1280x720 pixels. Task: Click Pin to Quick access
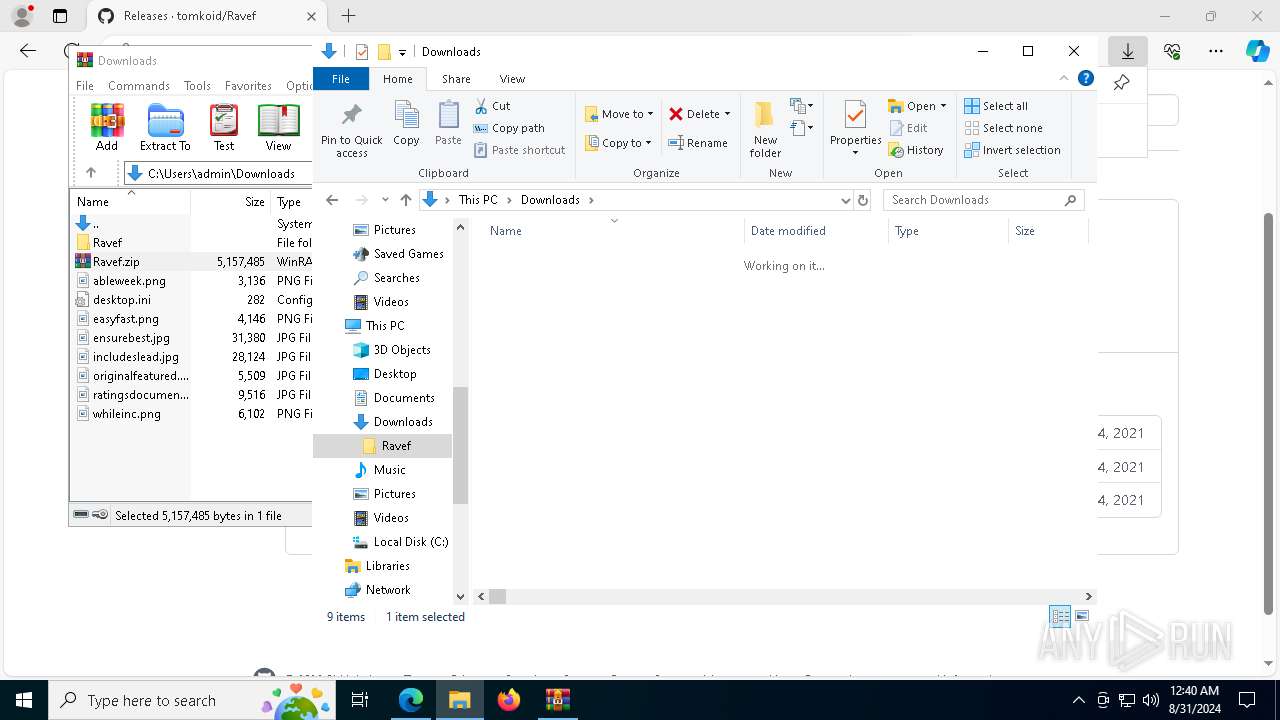coord(351,129)
